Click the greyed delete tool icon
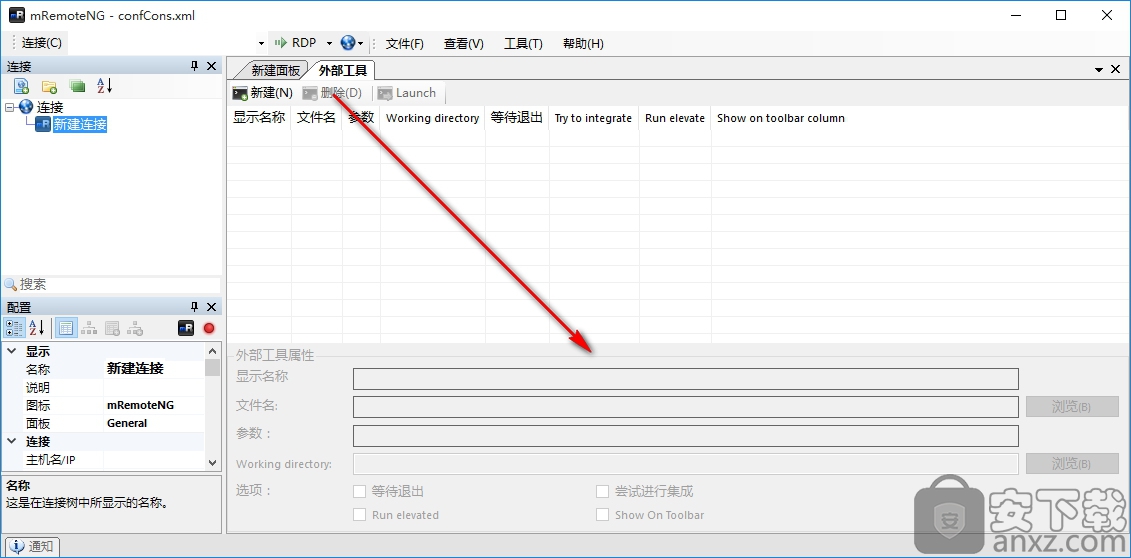This screenshot has height=558, width=1131. point(310,93)
